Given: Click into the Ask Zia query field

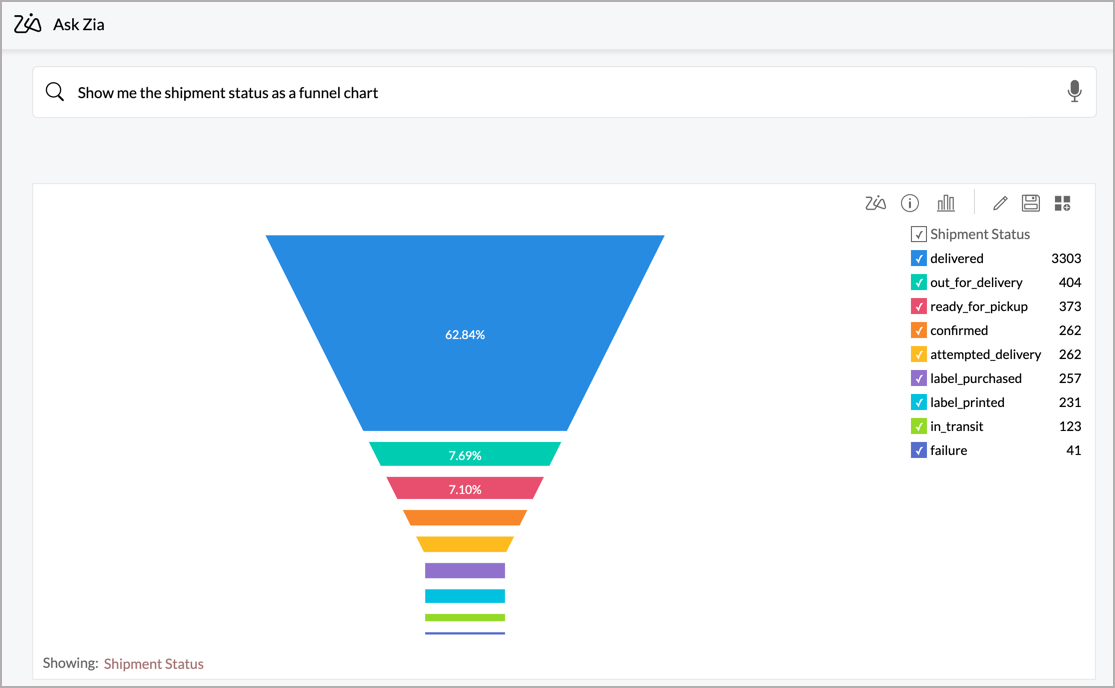Looking at the screenshot, I should (x=560, y=92).
